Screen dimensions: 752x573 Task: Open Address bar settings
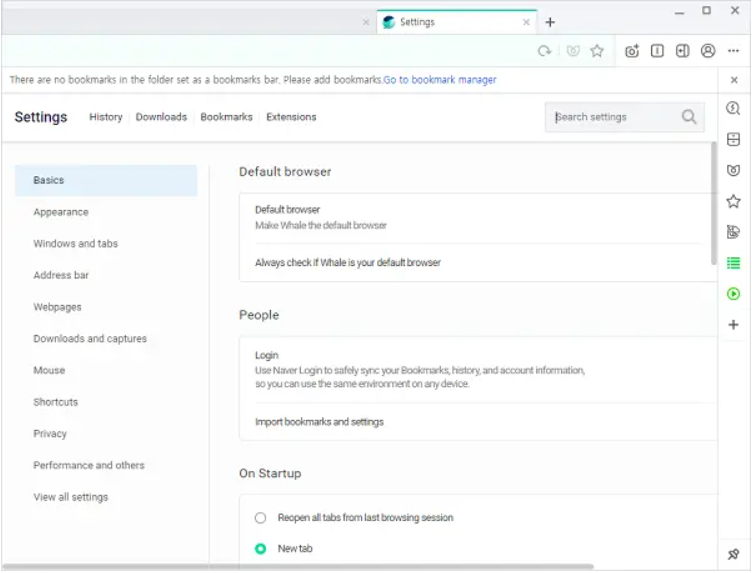click(x=61, y=275)
